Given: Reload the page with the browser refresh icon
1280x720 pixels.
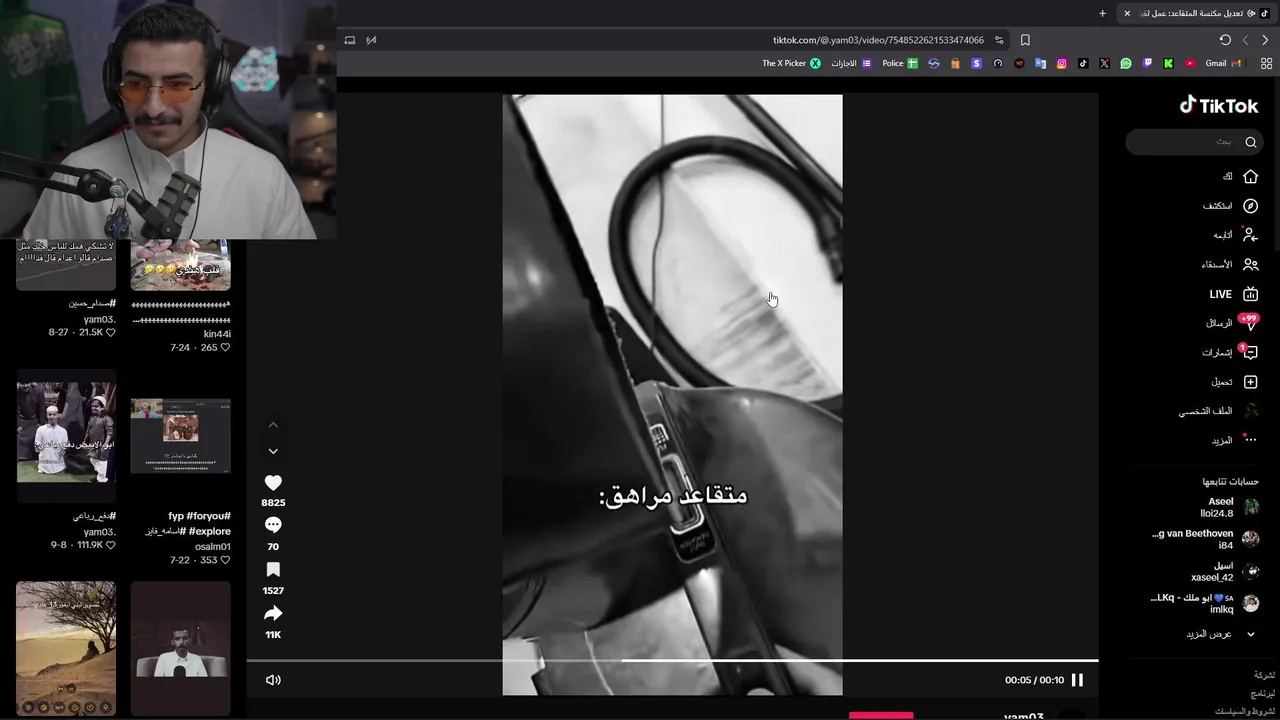Looking at the screenshot, I should coord(1225,40).
